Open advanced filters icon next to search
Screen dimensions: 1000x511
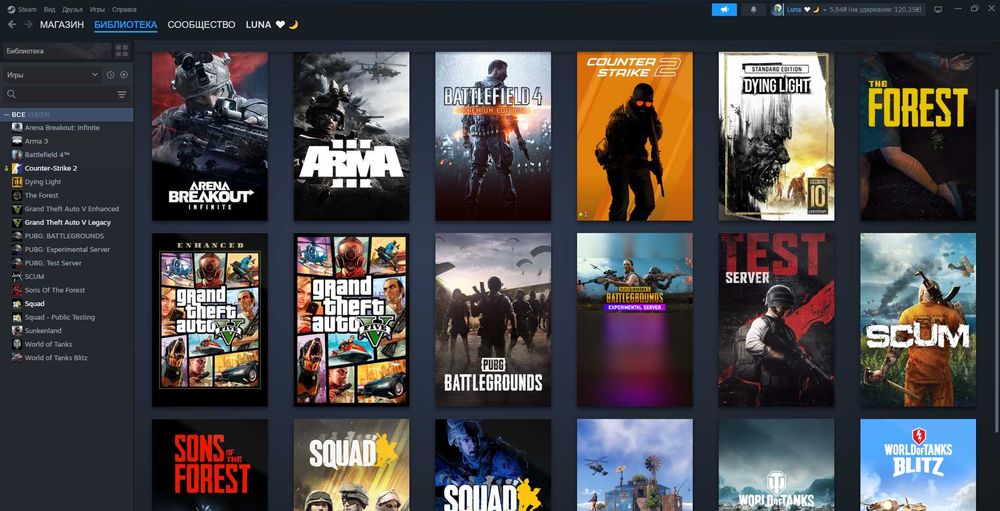click(x=122, y=94)
